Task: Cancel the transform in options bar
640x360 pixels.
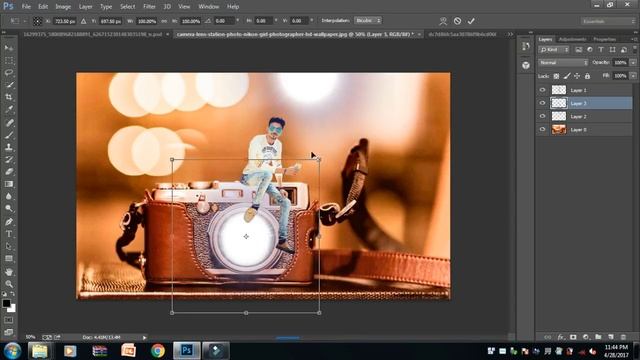Action: (457, 21)
